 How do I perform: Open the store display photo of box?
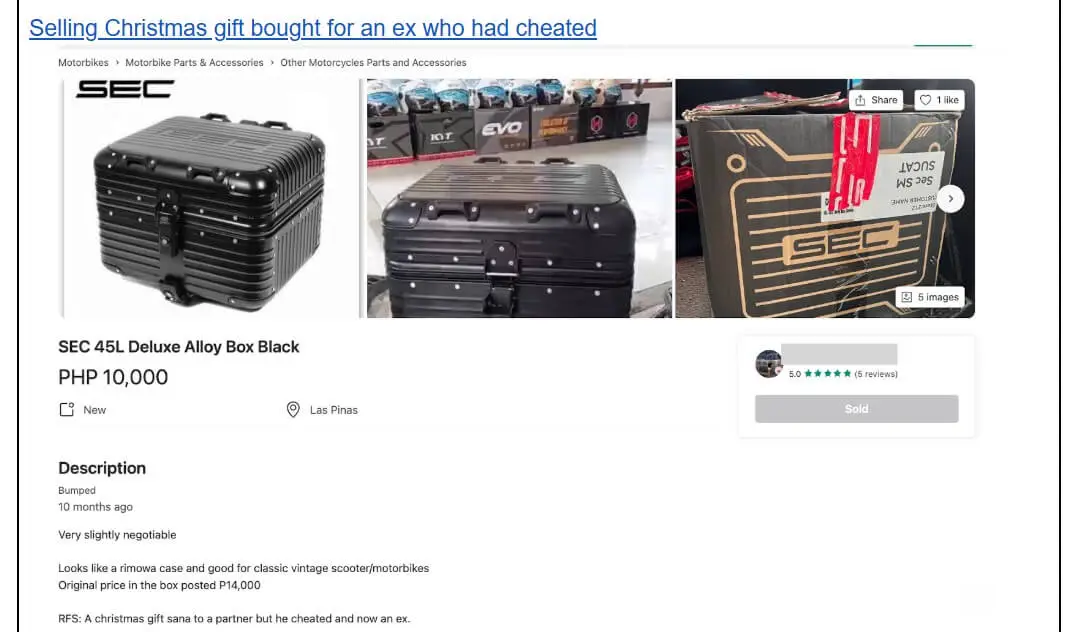pos(519,198)
